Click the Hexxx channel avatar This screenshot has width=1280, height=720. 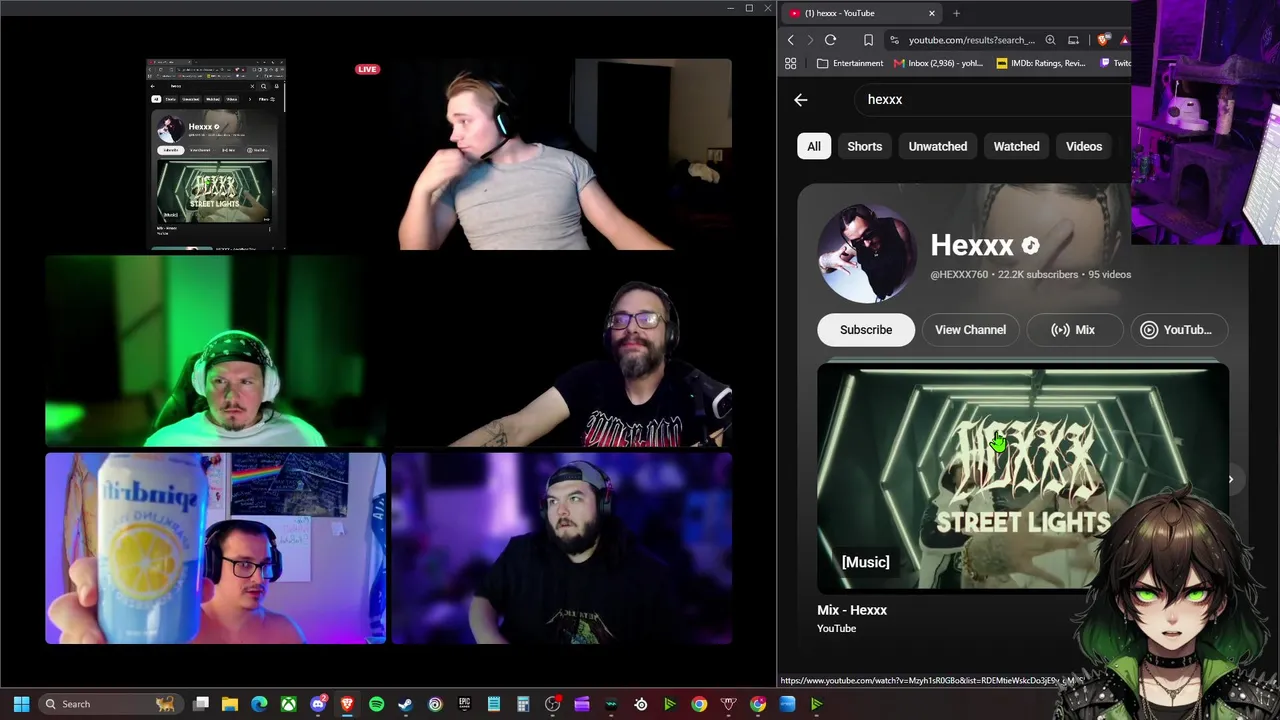[866, 254]
